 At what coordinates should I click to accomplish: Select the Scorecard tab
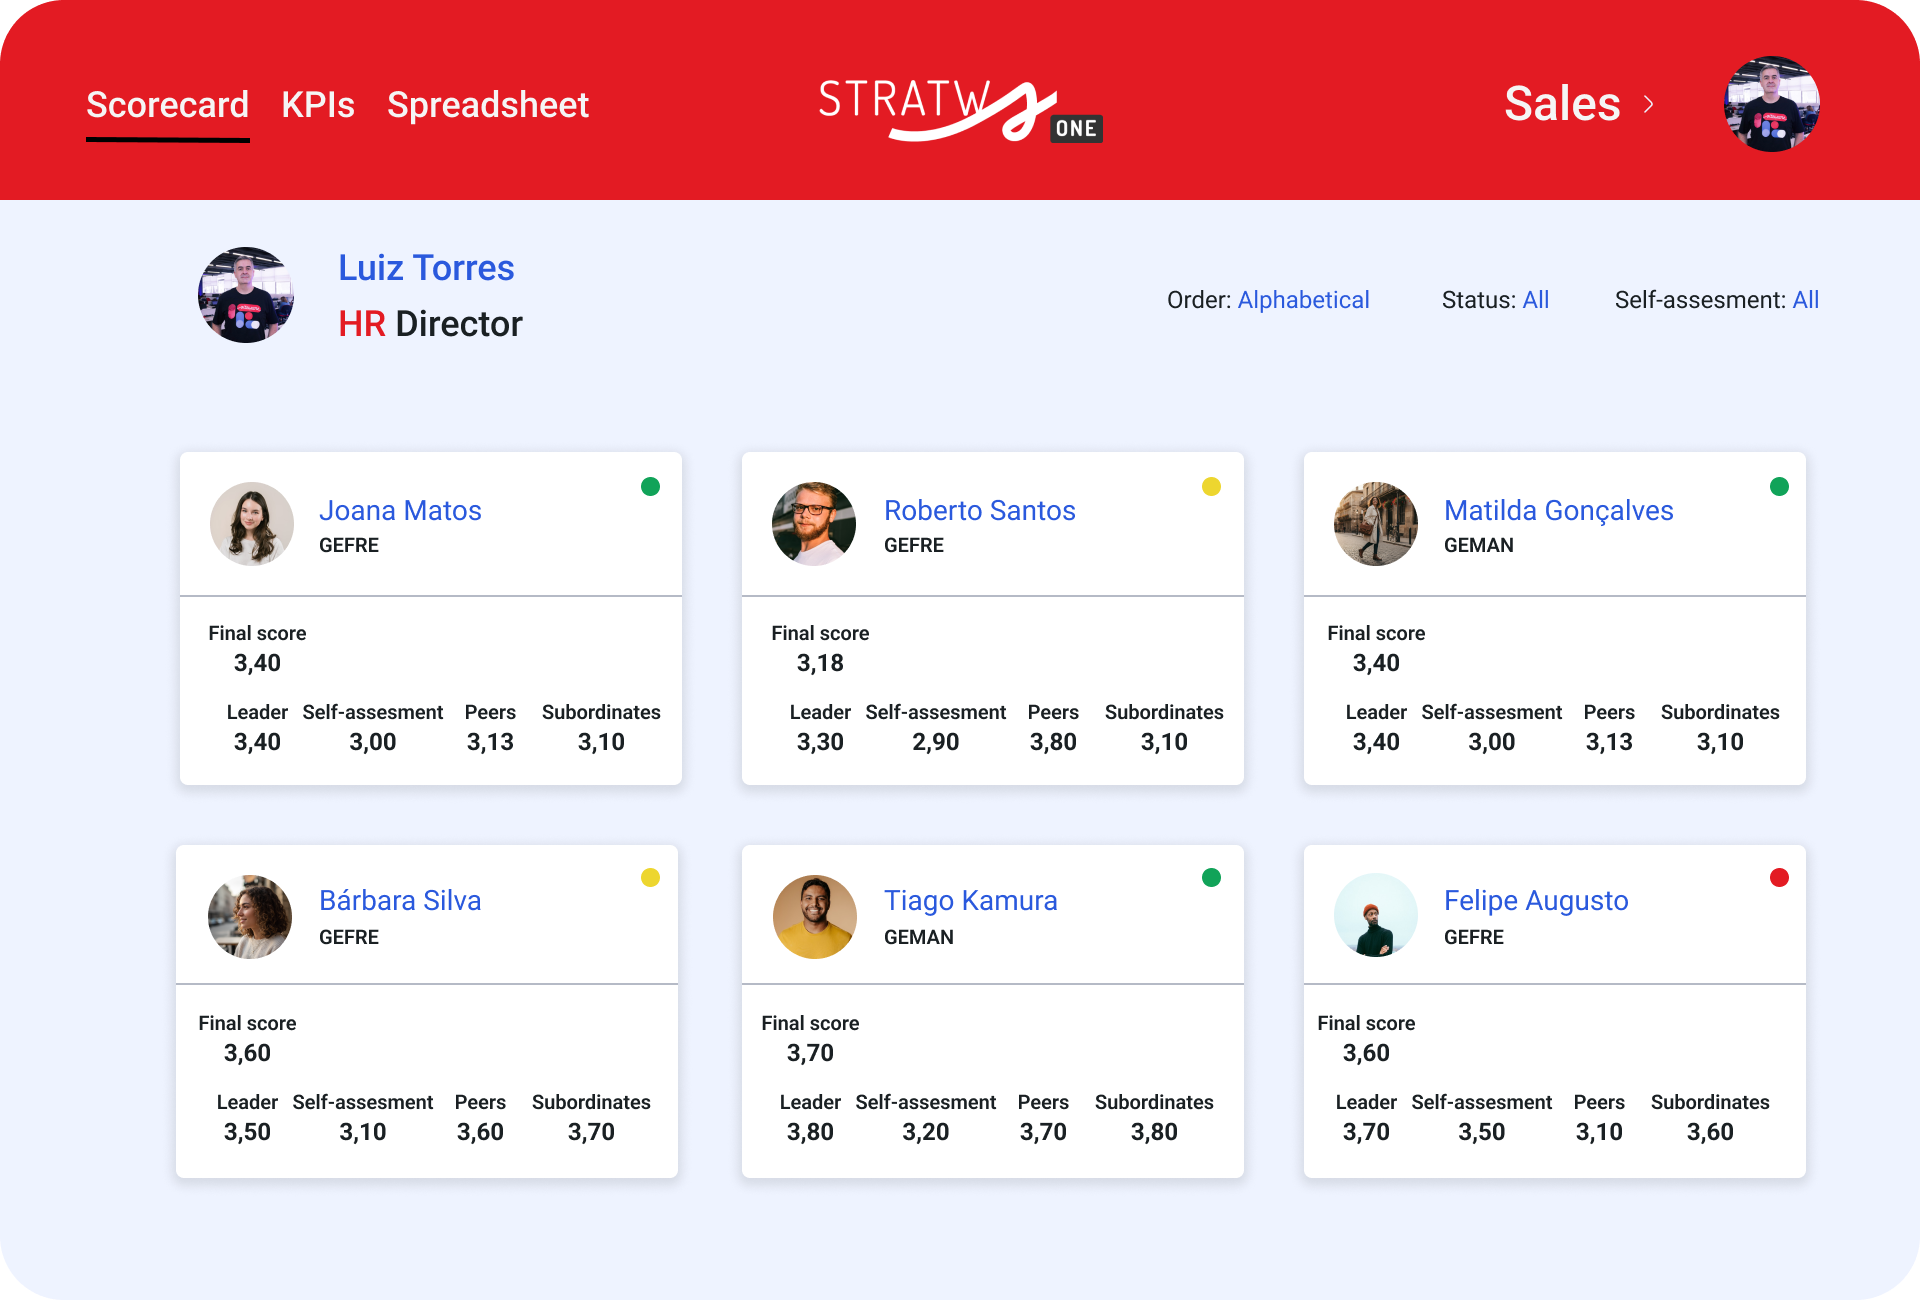[x=167, y=105]
